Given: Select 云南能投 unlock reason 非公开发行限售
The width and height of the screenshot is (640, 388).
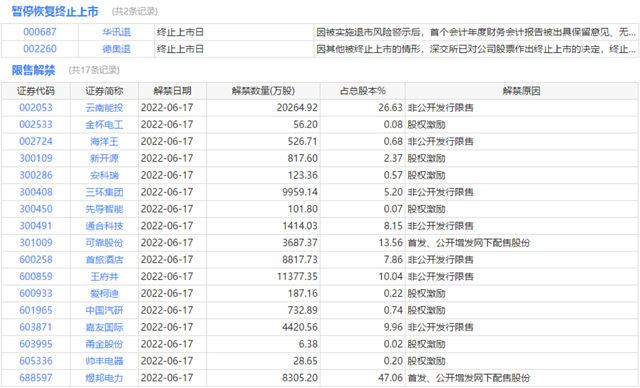Looking at the screenshot, I should [x=440, y=108].
